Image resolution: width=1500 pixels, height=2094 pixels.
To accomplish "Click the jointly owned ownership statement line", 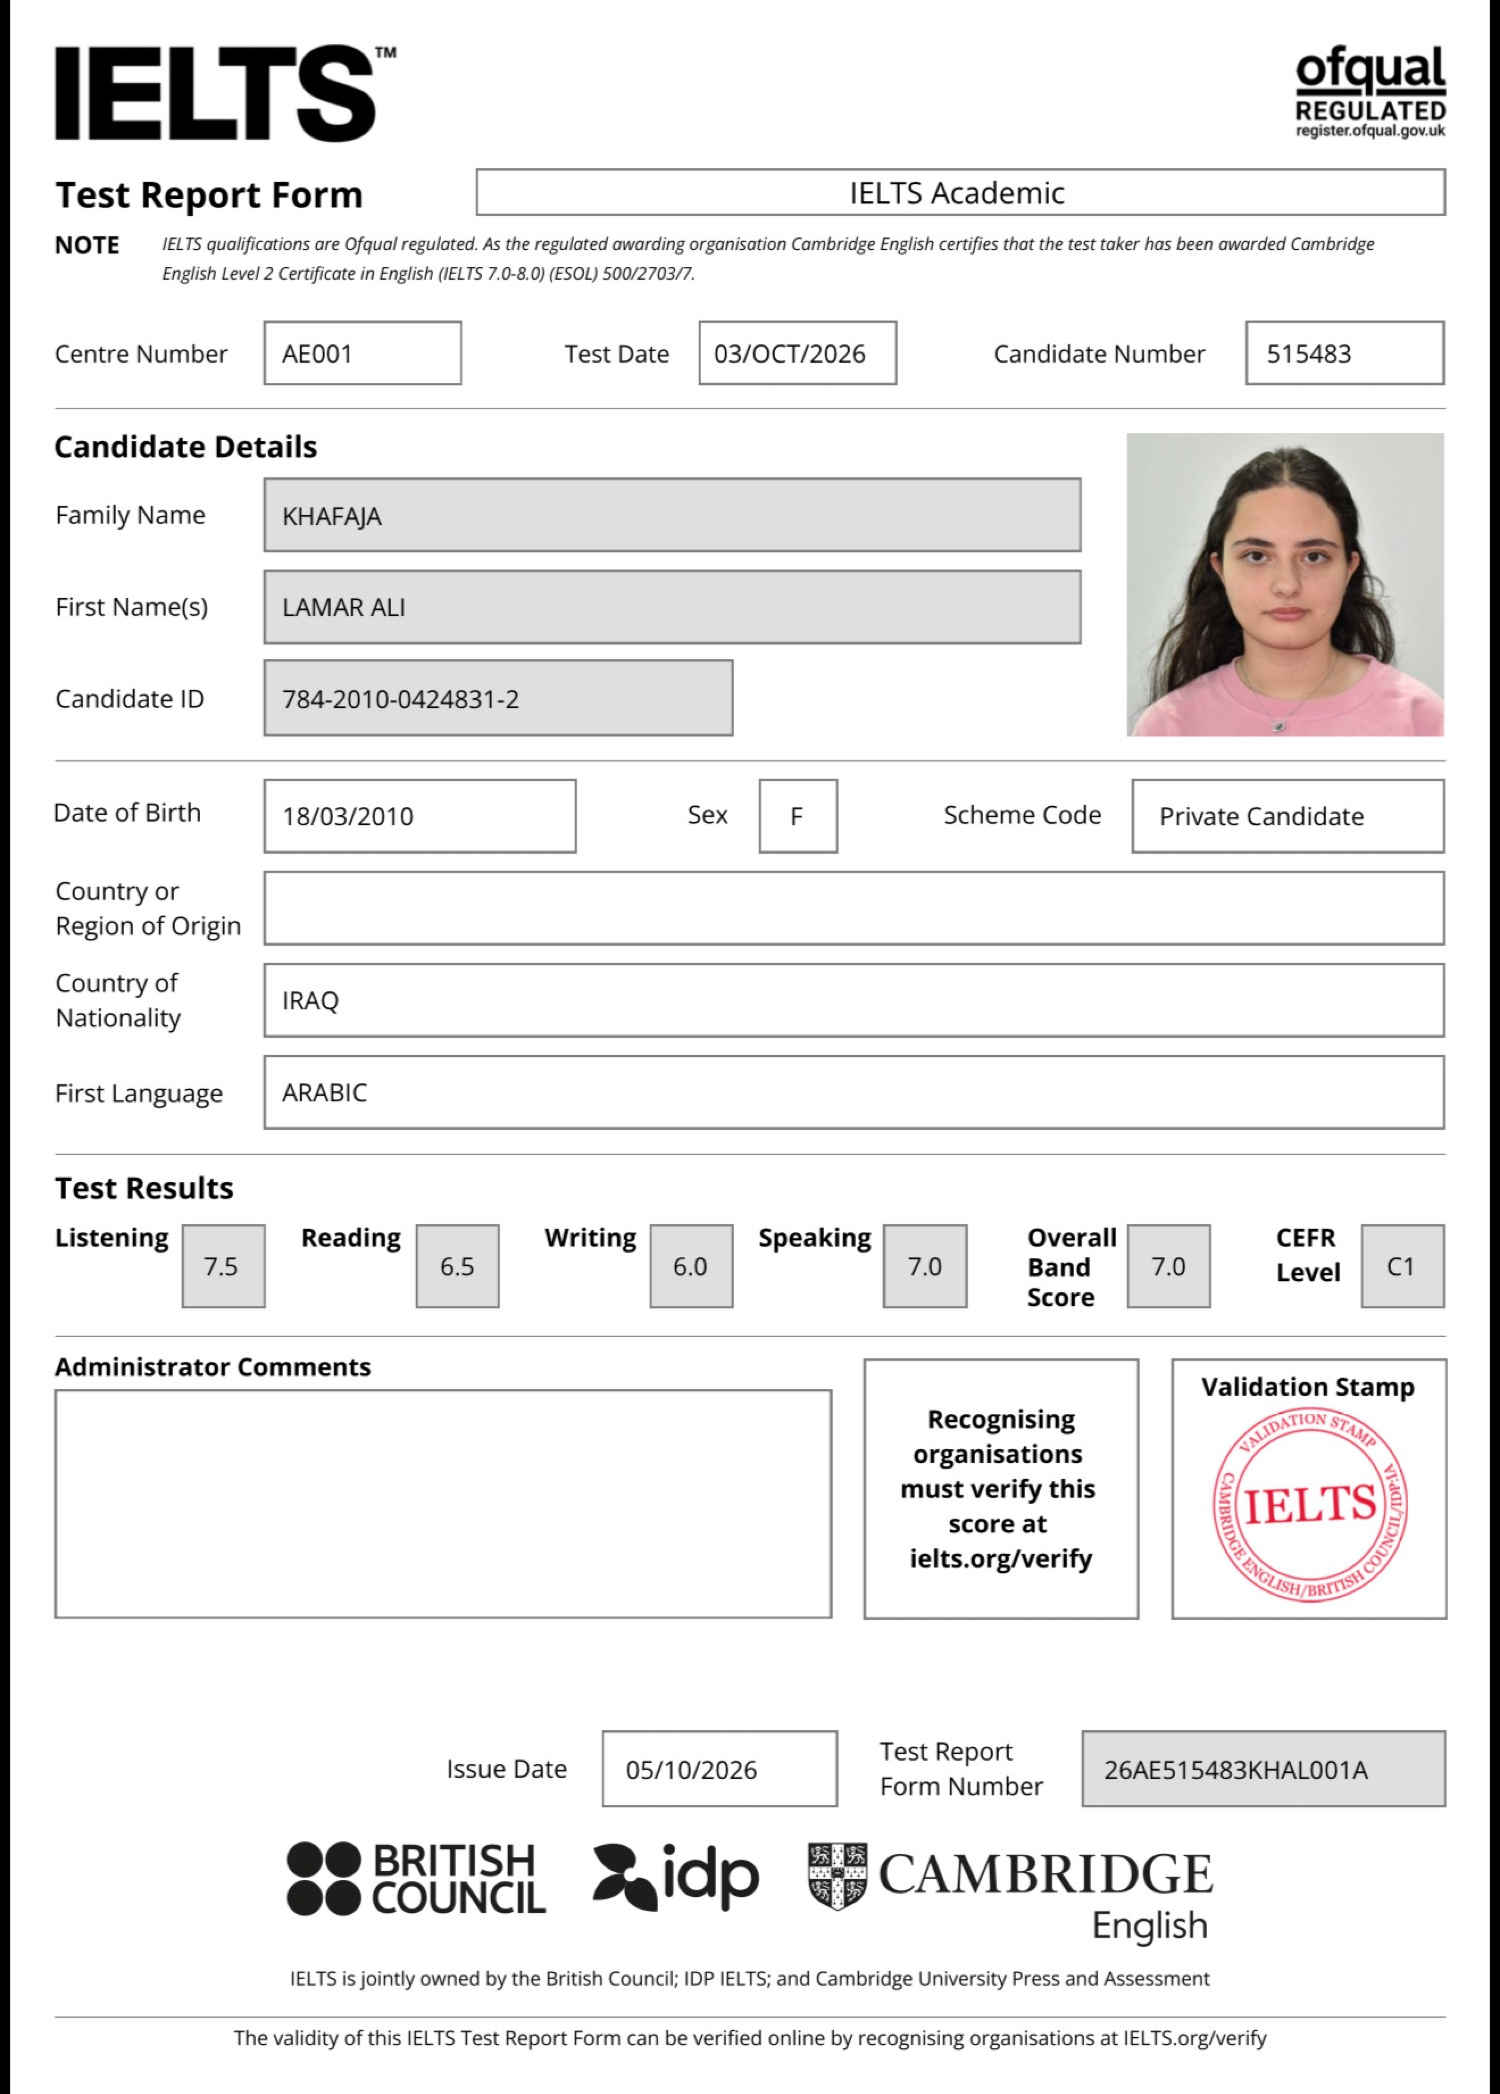I will click(x=750, y=1978).
